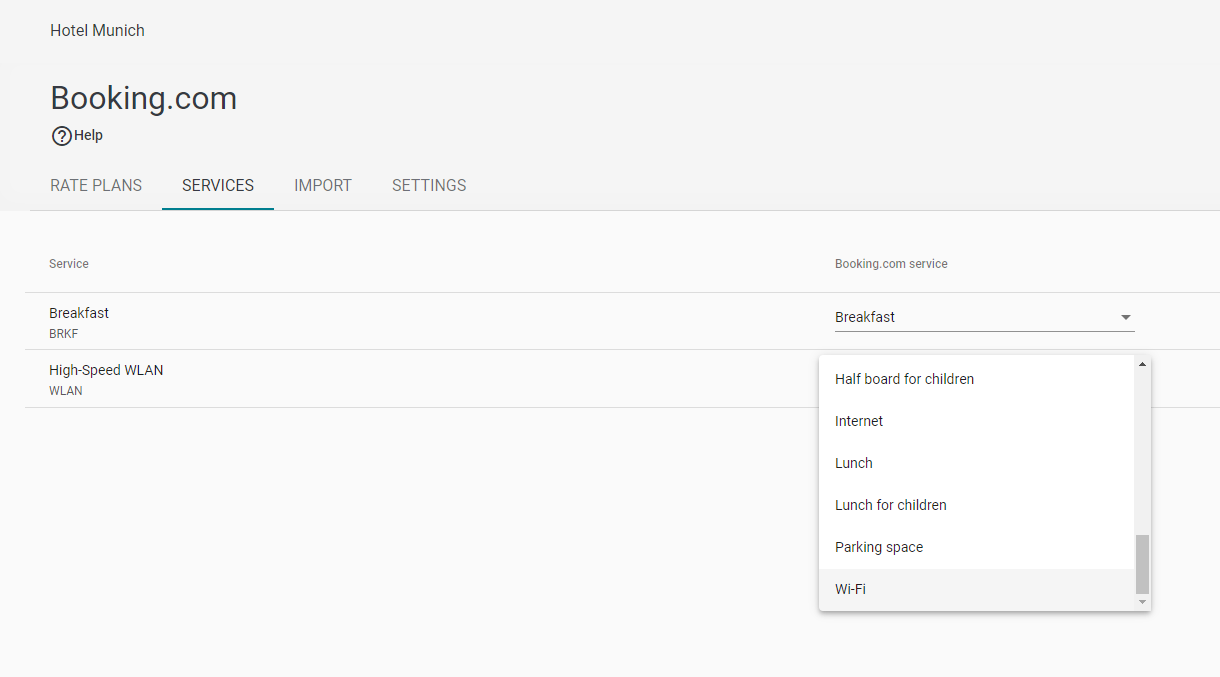Screen dimensions: 1220x677
Task: Open the Help link
Action: pos(77,136)
